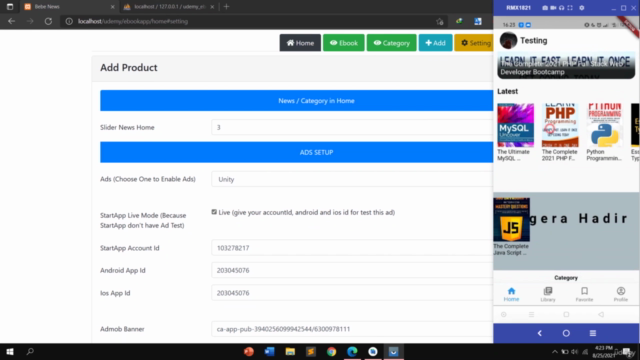Start recording in RMX1821 mirror window
Viewport: 640px width, 360px height.
click(553, 8)
